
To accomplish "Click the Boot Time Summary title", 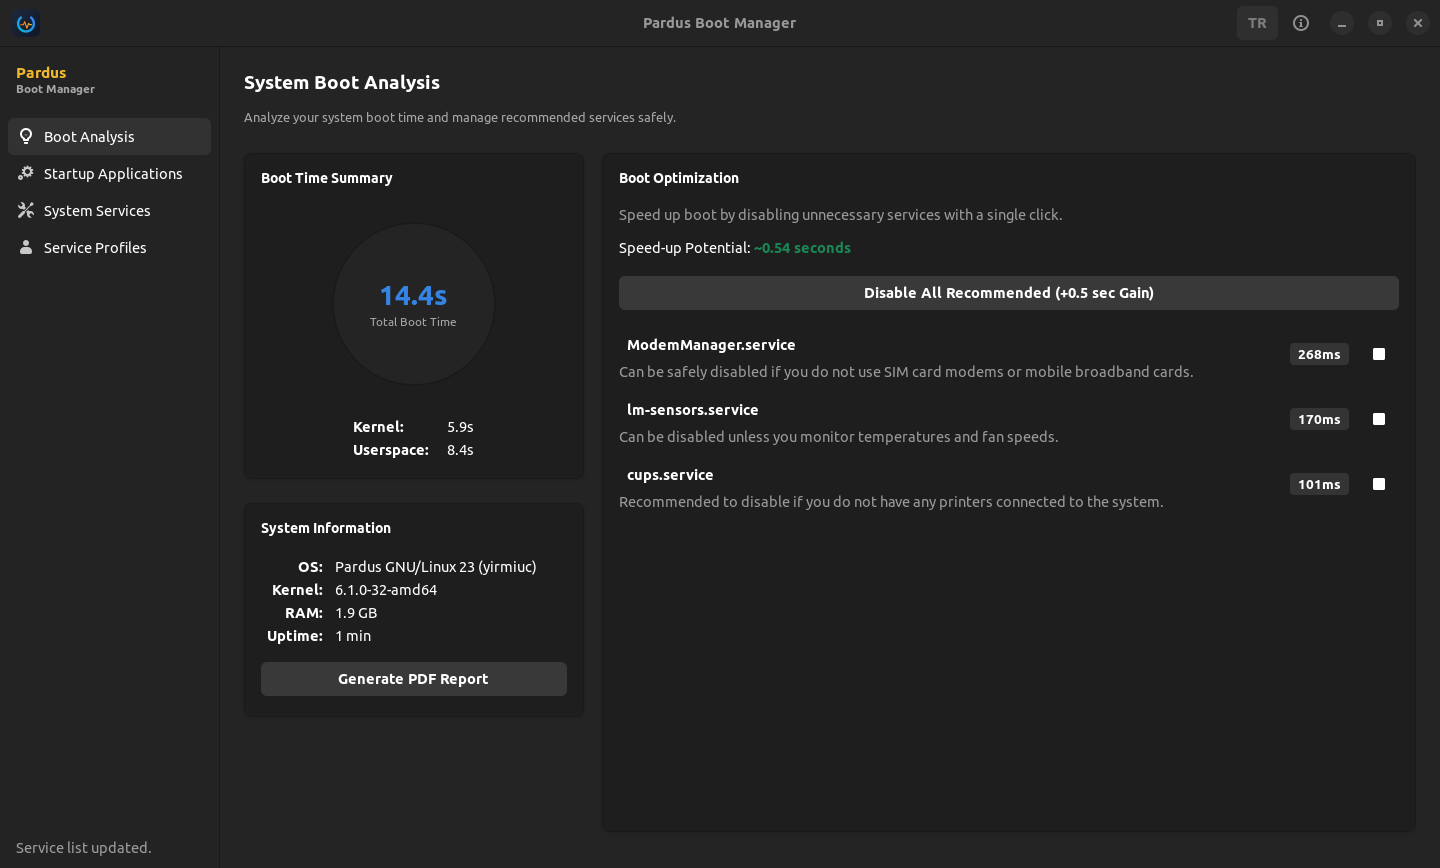I will click(327, 178).
